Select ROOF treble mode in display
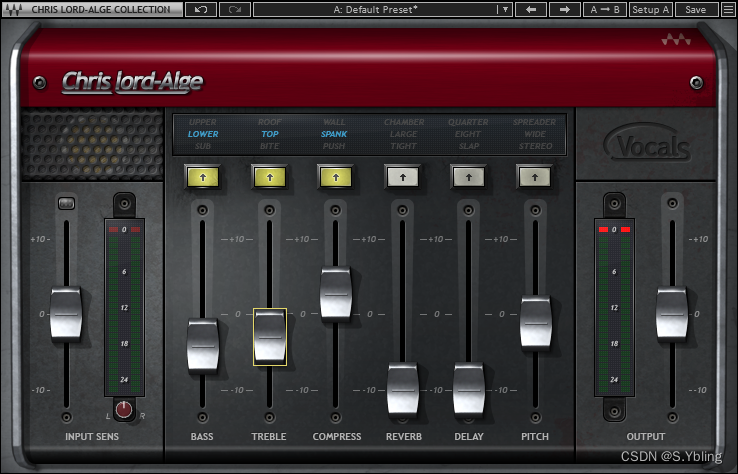The height and width of the screenshot is (474, 738). click(x=270, y=122)
